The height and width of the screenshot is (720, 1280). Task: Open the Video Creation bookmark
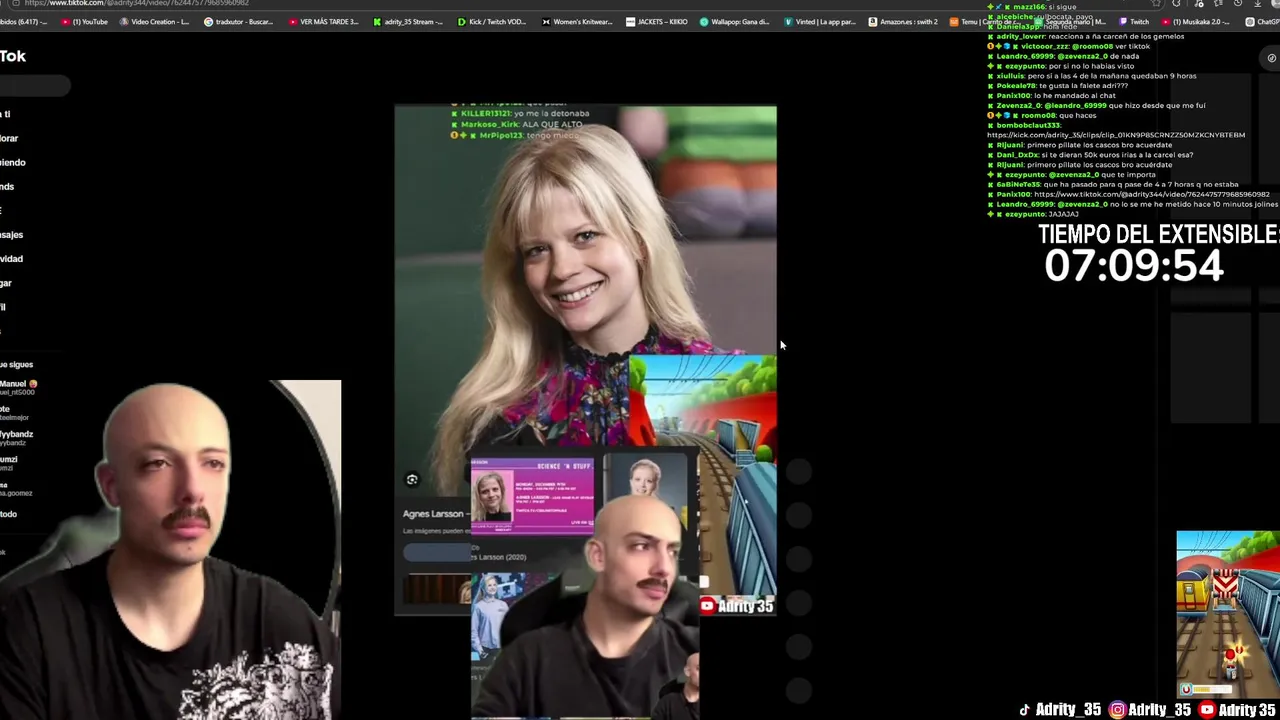153,22
